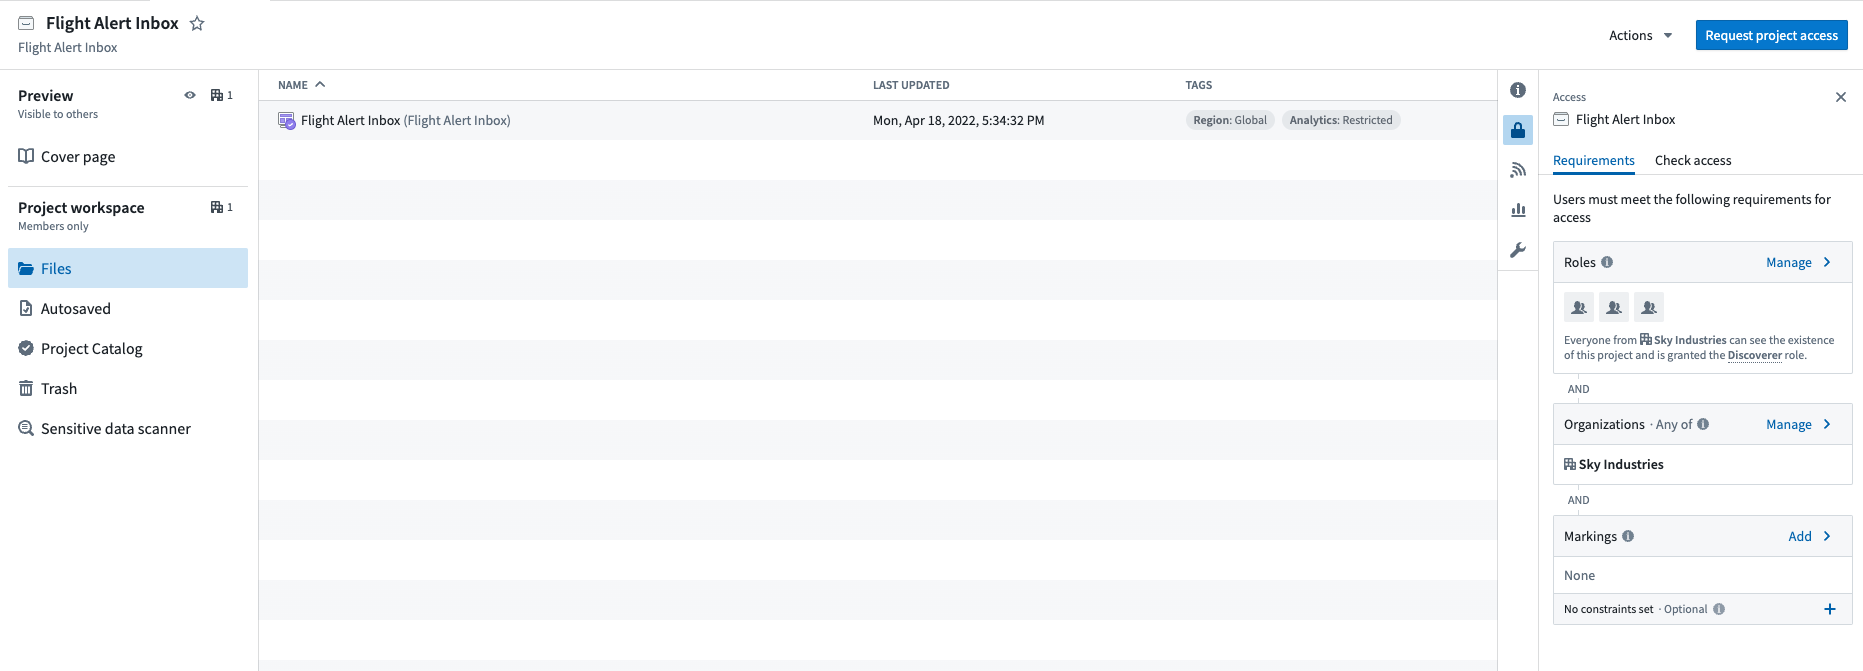Click the Discoverer role link
Image resolution: width=1863 pixels, height=671 pixels.
tap(1755, 355)
